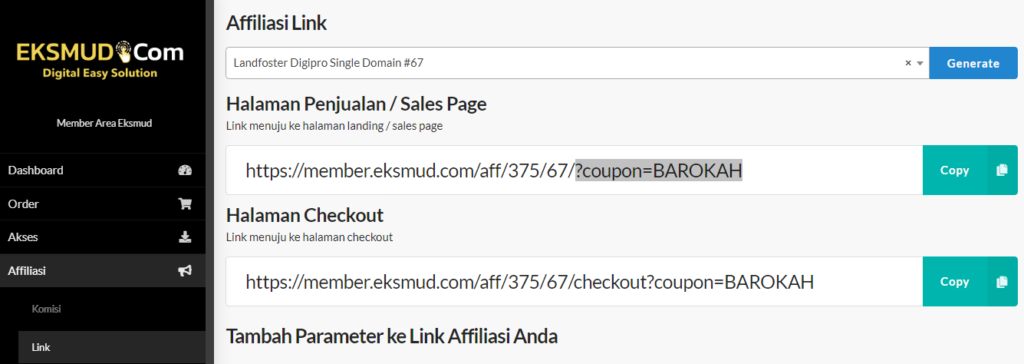Open the Landfoster Digipro Single Domain selector

coord(577,63)
